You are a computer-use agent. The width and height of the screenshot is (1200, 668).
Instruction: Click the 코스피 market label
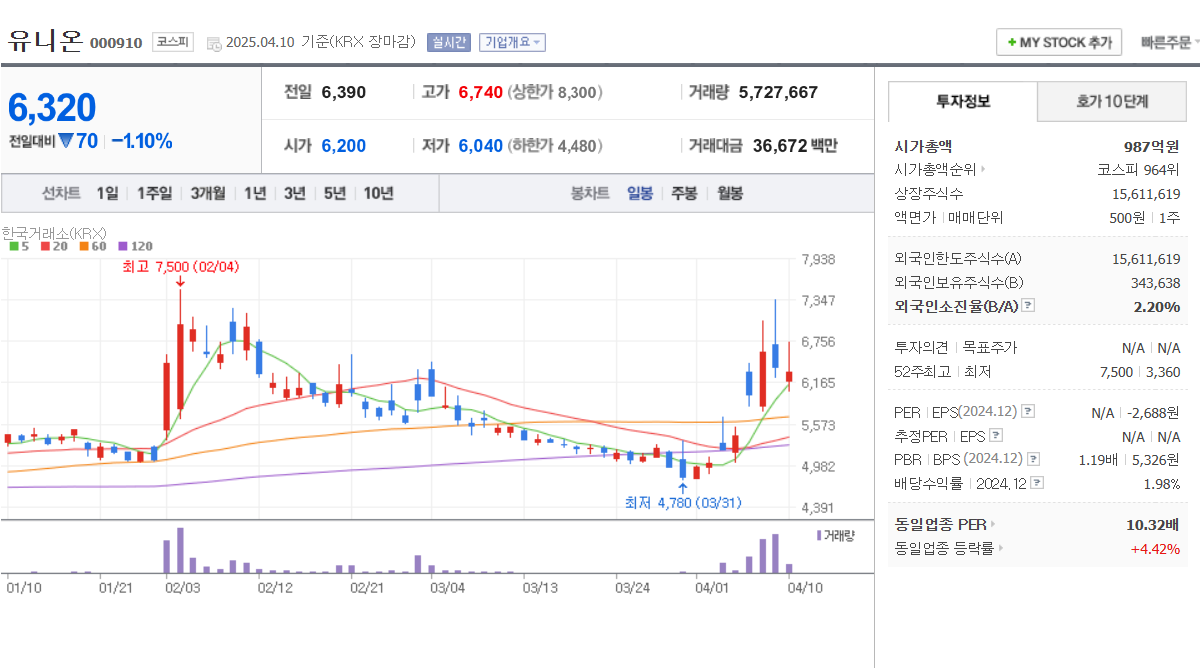click(172, 42)
